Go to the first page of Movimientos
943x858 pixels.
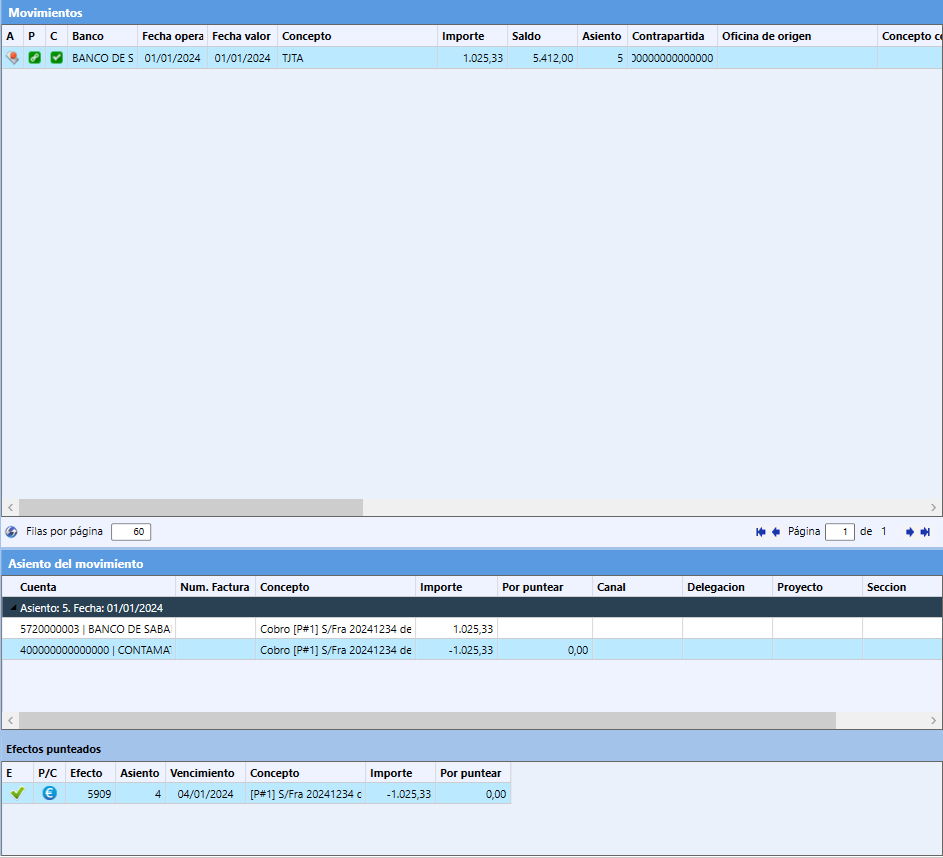pyautogui.click(x=761, y=532)
